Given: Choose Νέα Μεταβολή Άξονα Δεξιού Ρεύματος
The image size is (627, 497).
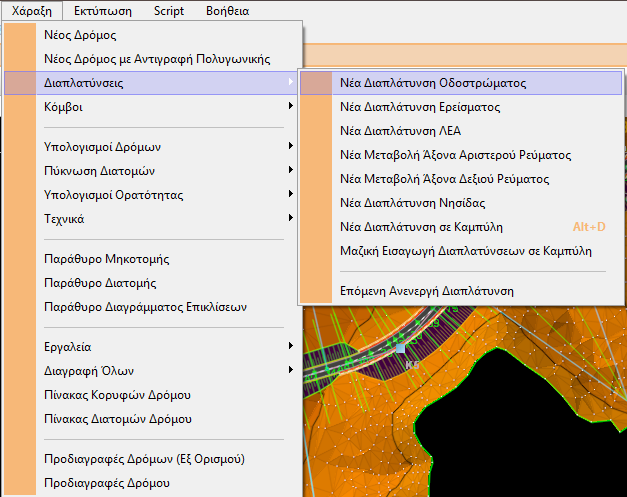Looking at the screenshot, I should [x=461, y=179].
